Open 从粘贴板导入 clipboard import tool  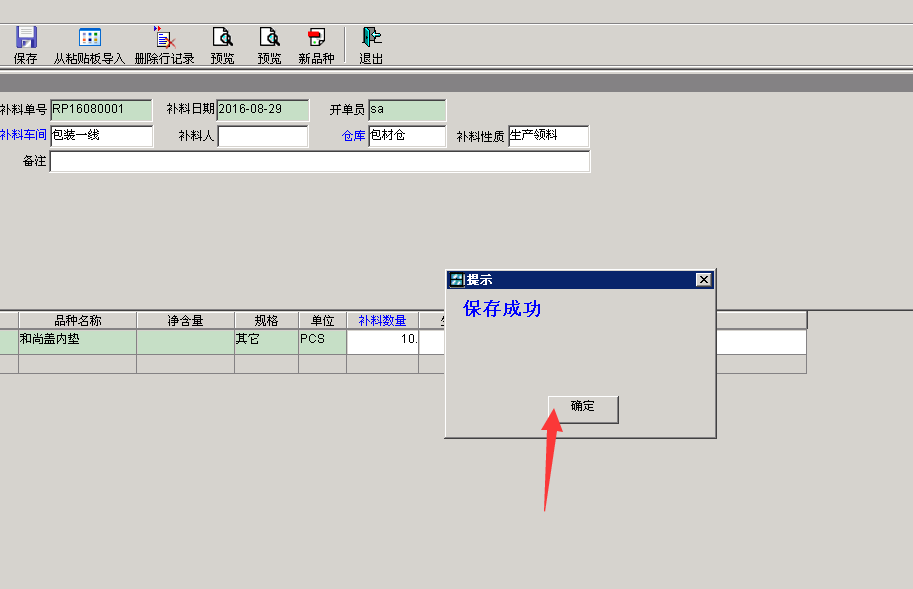coord(89,45)
